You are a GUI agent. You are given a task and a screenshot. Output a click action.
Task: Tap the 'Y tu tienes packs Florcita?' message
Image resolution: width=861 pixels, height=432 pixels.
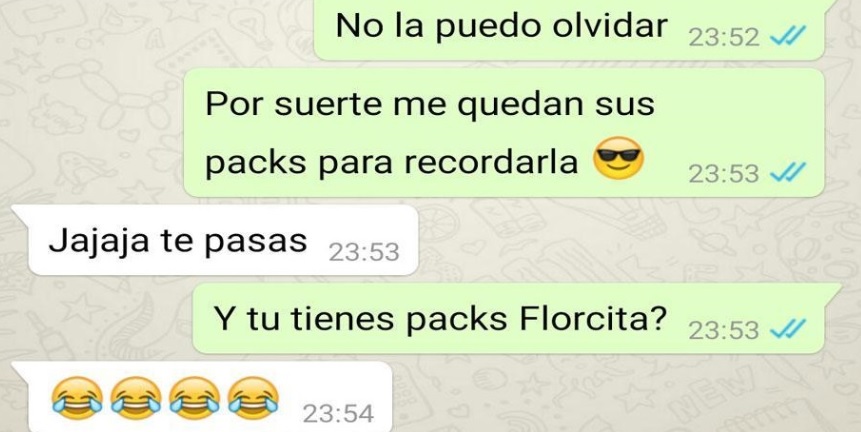tap(508, 318)
